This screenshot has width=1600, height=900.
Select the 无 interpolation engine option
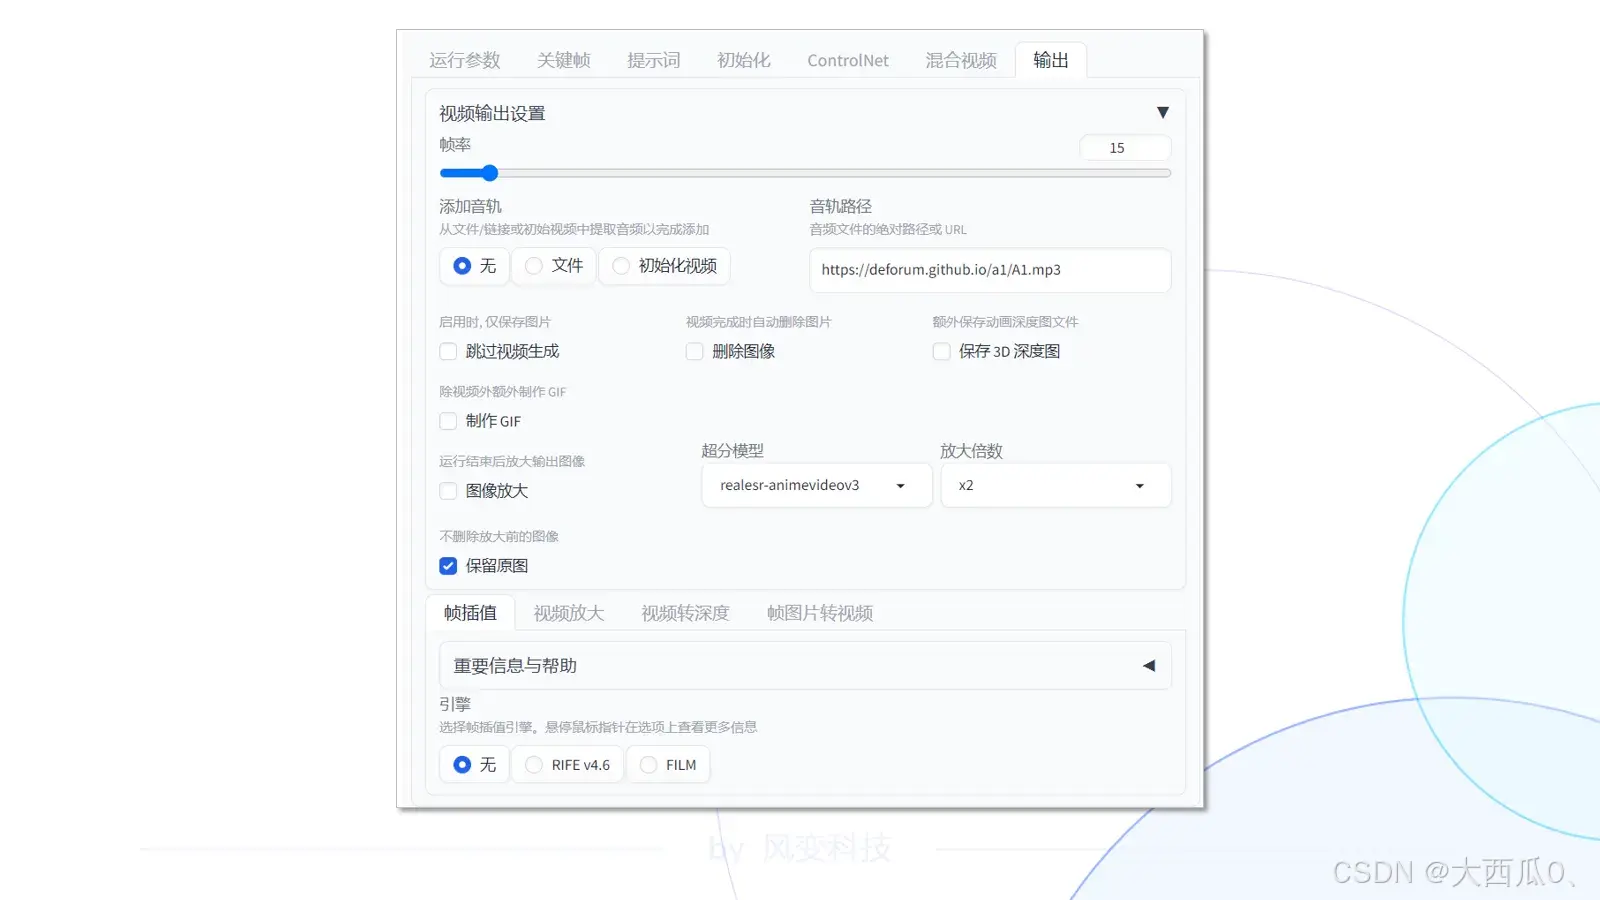[474, 765]
